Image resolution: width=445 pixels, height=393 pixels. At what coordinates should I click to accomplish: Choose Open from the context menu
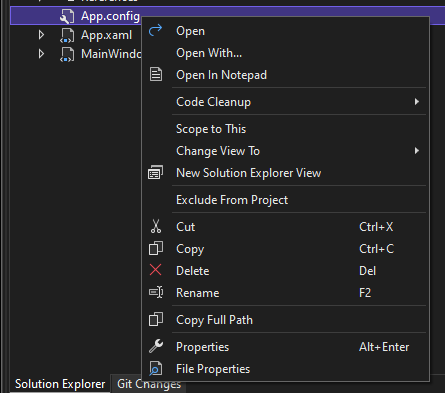(x=286, y=31)
